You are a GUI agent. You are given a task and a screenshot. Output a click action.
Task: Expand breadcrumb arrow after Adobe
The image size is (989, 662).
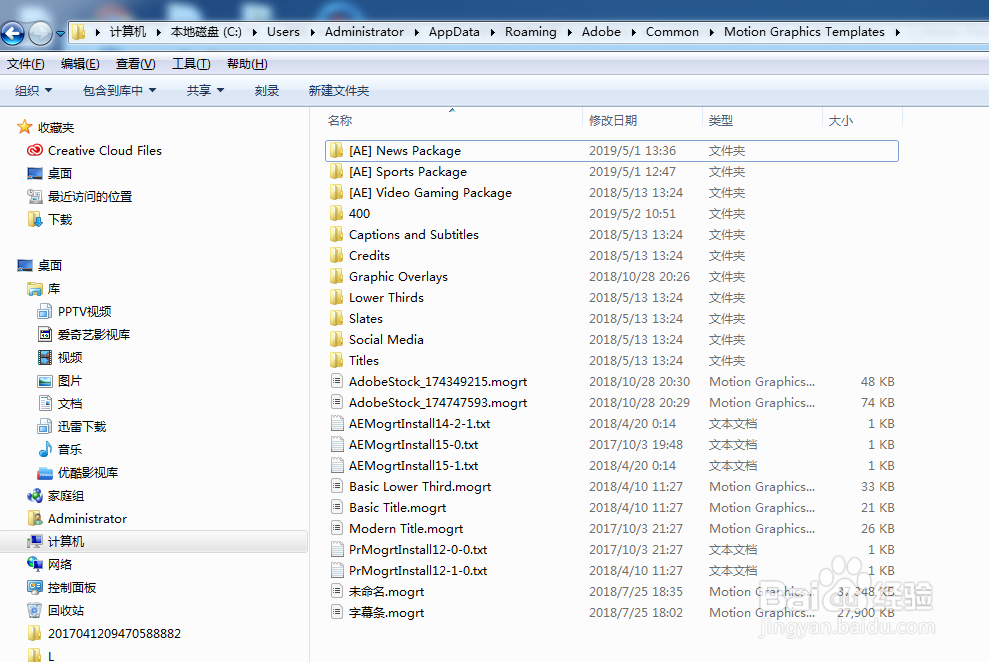[633, 32]
